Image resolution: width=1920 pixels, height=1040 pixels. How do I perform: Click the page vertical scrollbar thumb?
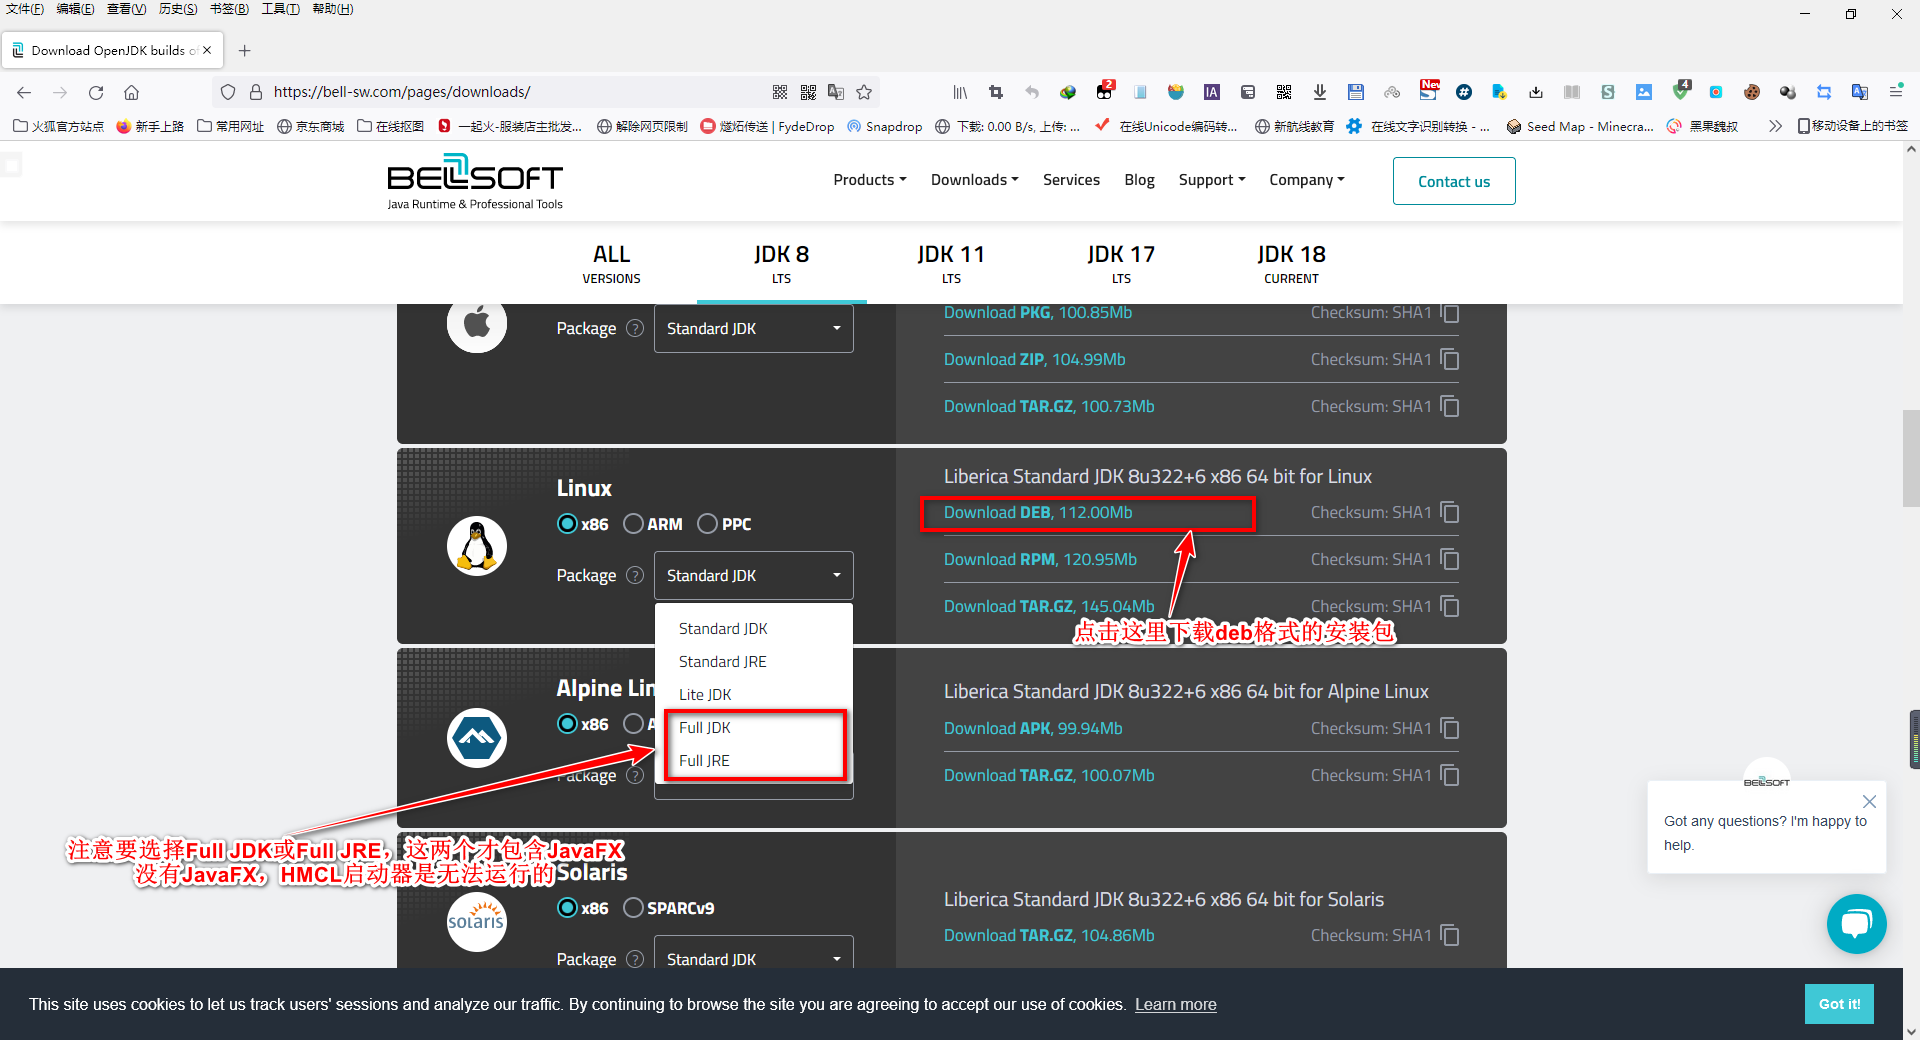[x=1911, y=458]
